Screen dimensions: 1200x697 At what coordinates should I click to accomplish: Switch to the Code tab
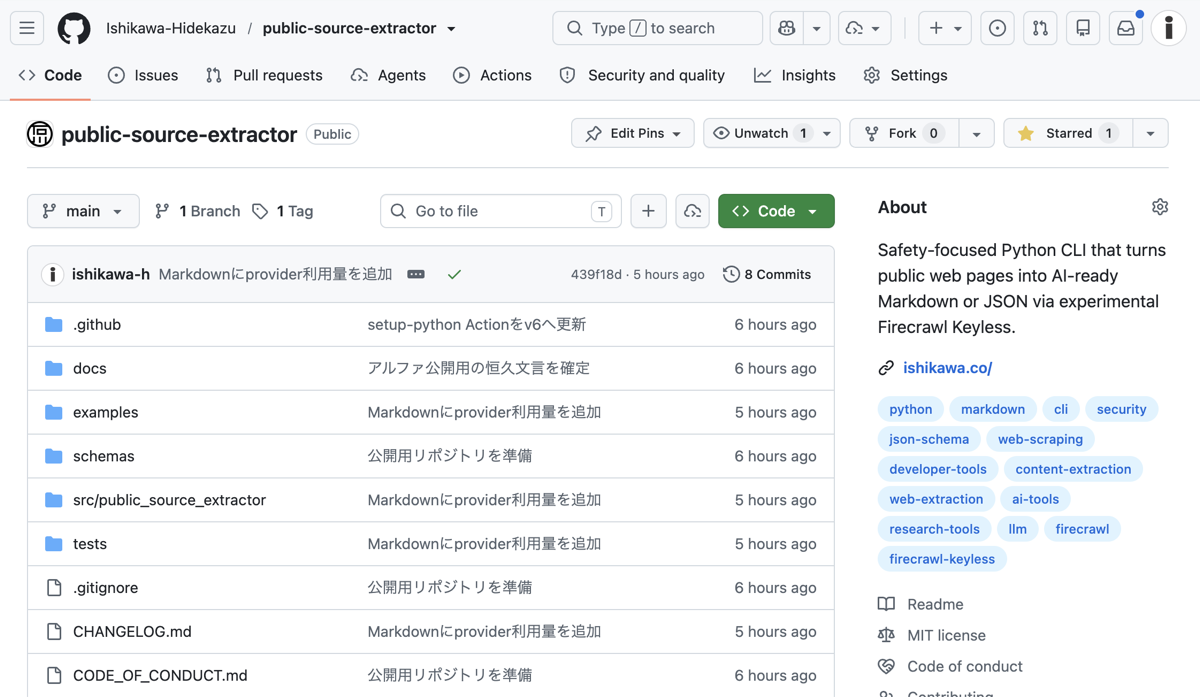tap(50, 75)
